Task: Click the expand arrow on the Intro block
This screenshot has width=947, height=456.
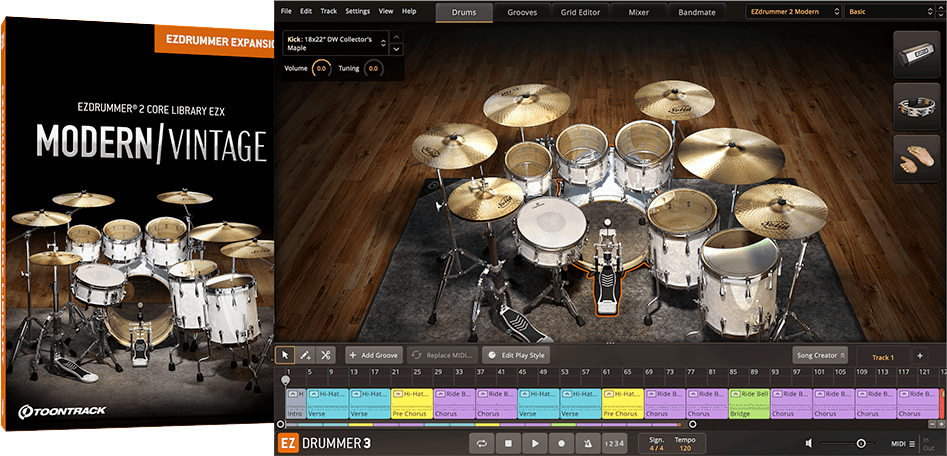Action: pos(293,394)
